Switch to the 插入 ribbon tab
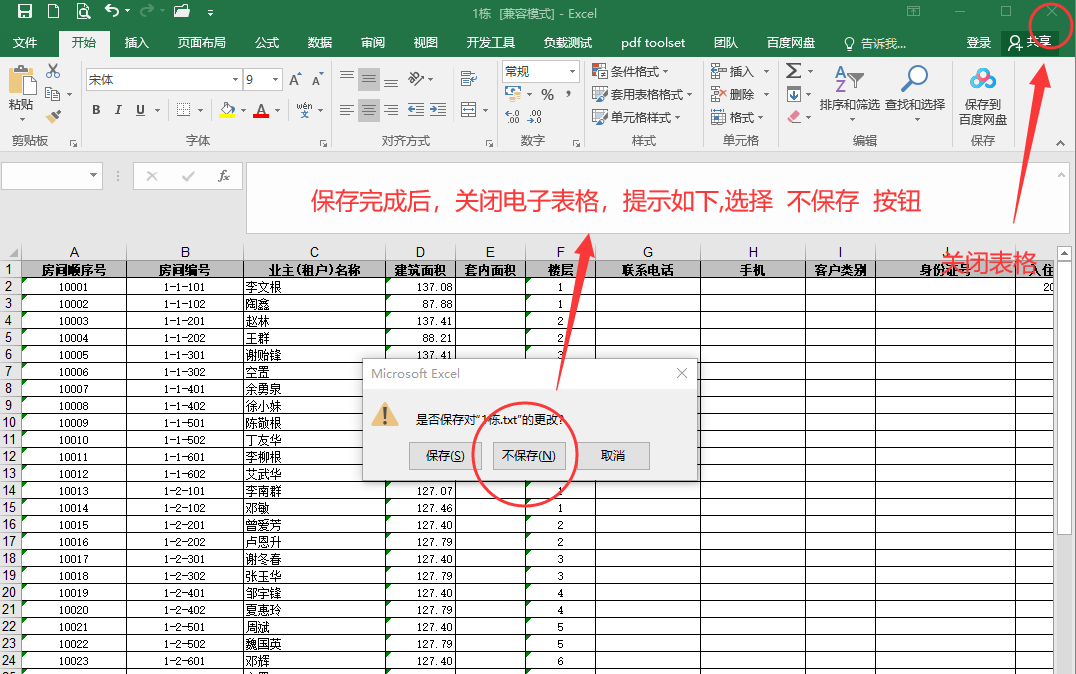The image size is (1076, 674). tap(137, 43)
